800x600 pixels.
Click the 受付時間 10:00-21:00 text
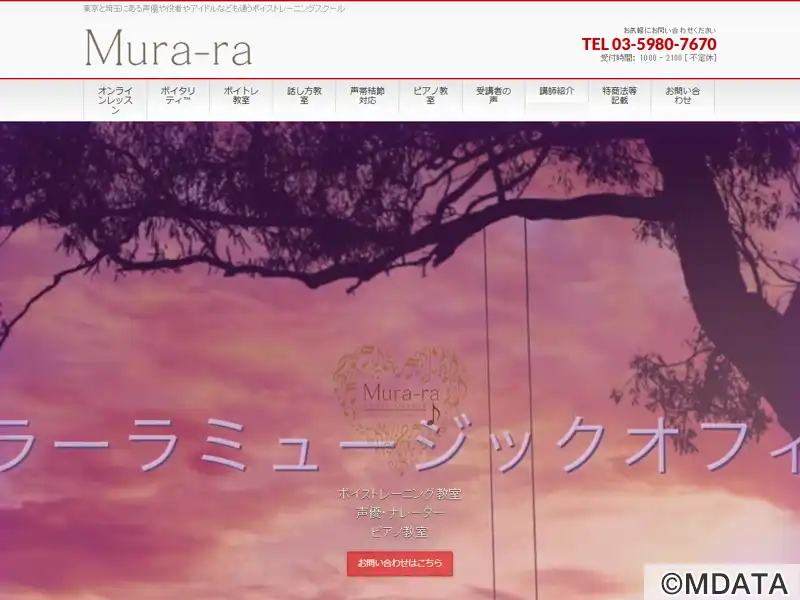[658, 58]
